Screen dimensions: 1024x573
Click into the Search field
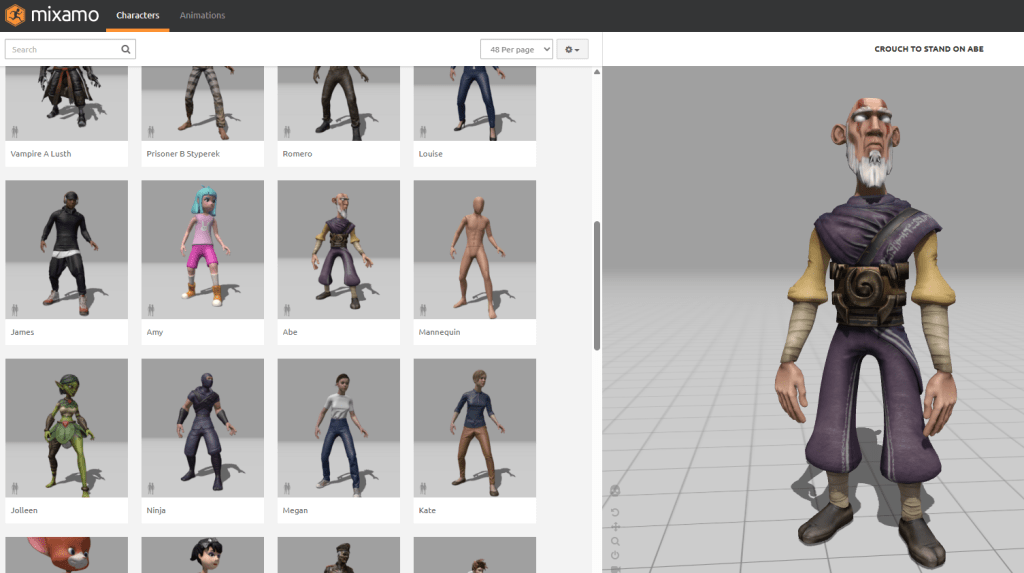click(x=62, y=49)
